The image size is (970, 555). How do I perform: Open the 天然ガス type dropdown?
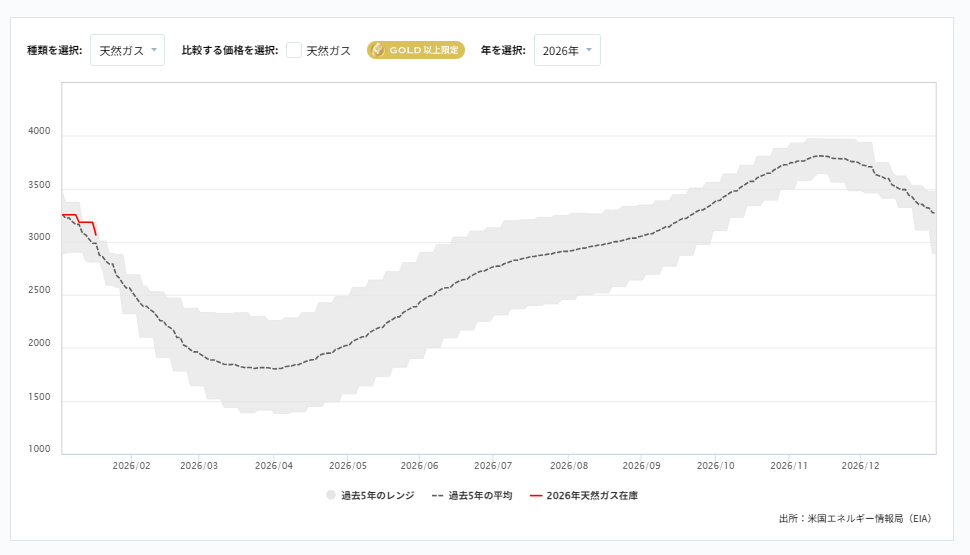[127, 50]
